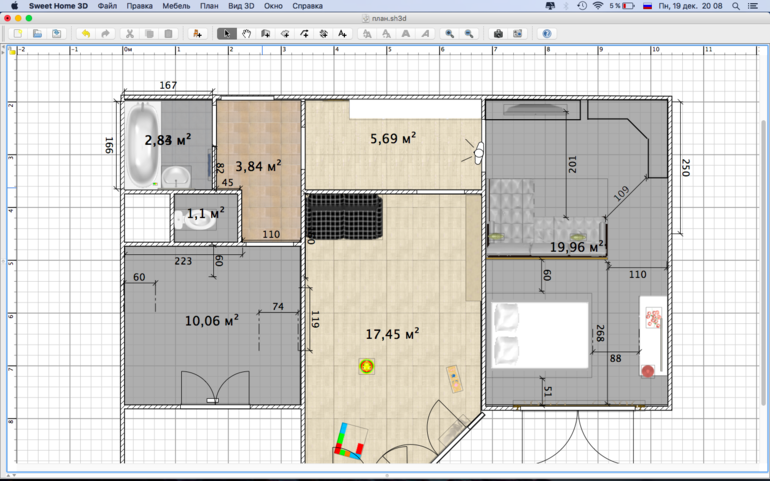Select the Add Text label tool

click(343, 34)
